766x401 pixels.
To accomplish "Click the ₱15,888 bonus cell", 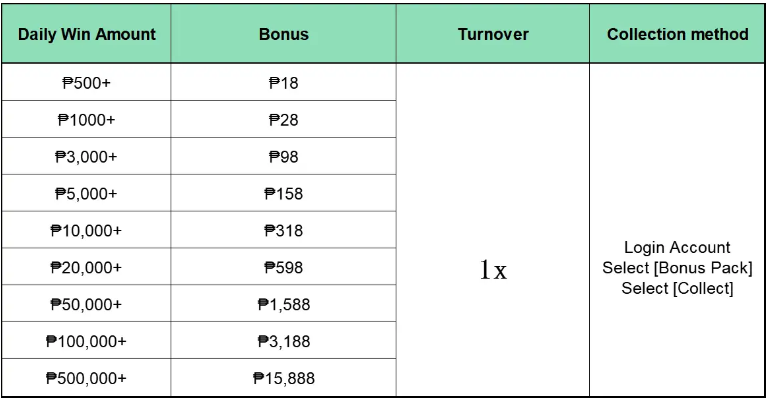I will [x=283, y=379].
